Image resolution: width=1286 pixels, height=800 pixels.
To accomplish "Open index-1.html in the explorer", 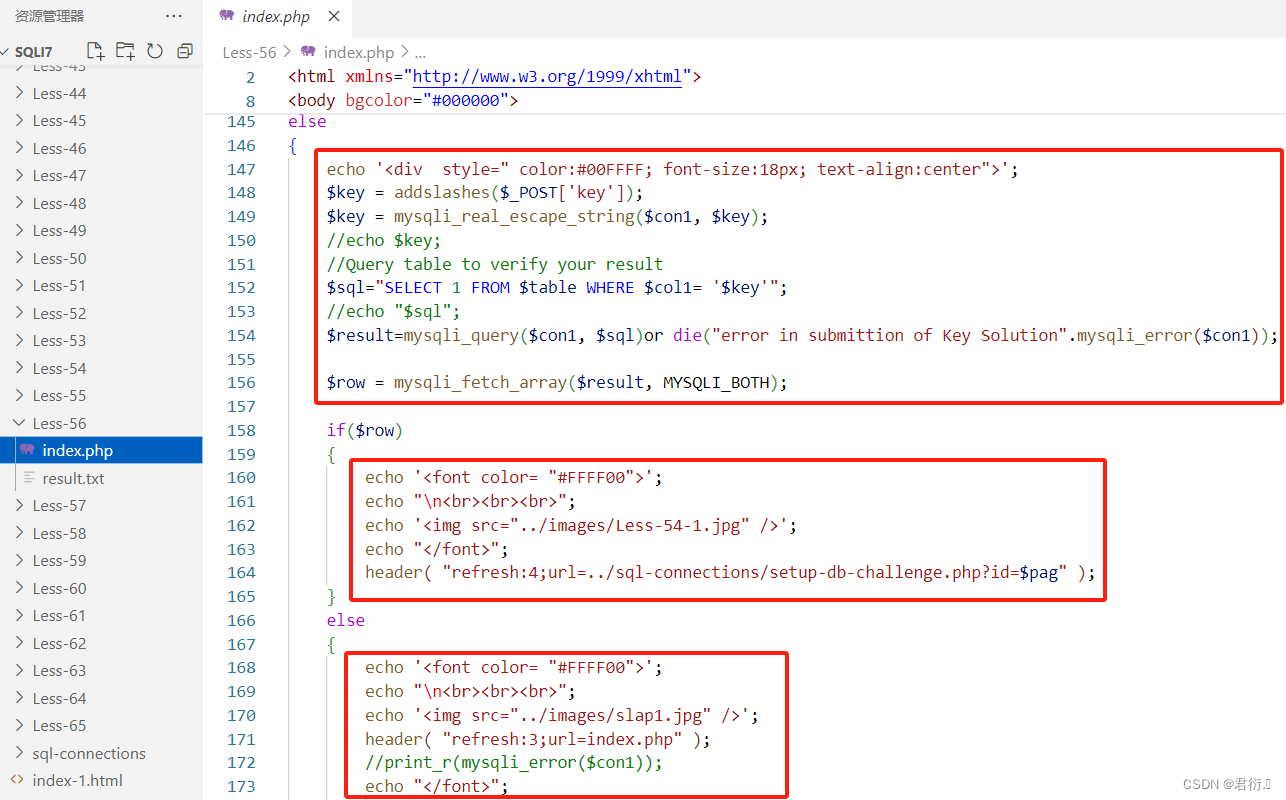I will (x=101, y=780).
